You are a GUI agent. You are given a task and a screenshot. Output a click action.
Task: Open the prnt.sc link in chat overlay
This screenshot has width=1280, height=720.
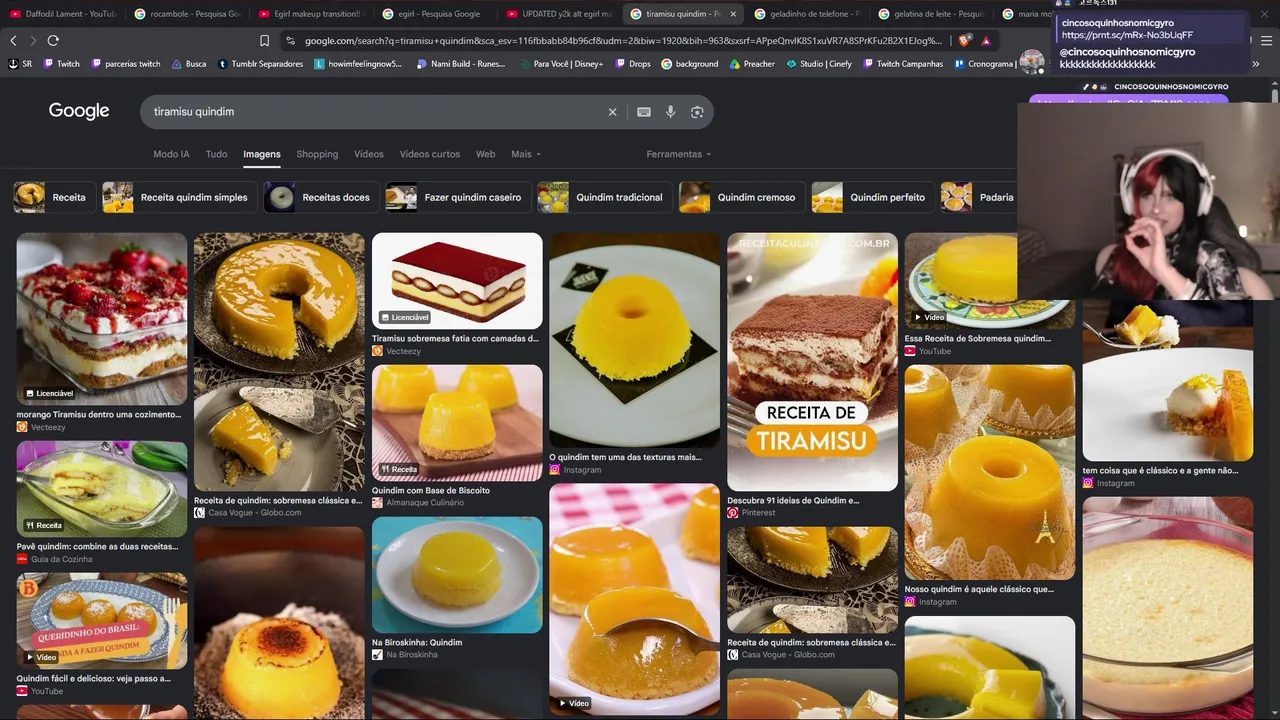coord(1127,35)
